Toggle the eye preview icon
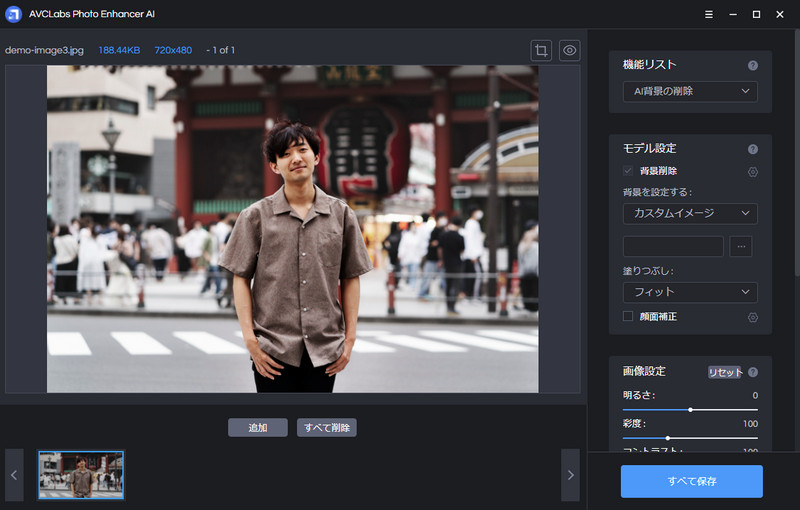 click(569, 50)
